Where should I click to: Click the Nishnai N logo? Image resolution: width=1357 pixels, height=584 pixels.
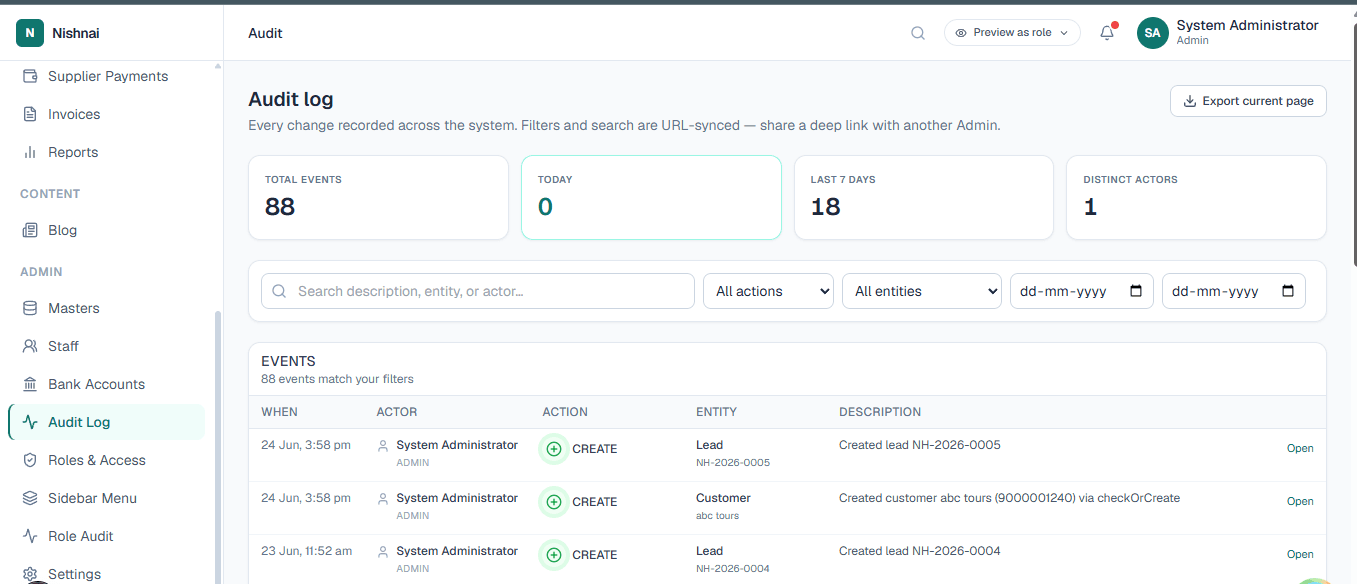click(30, 33)
